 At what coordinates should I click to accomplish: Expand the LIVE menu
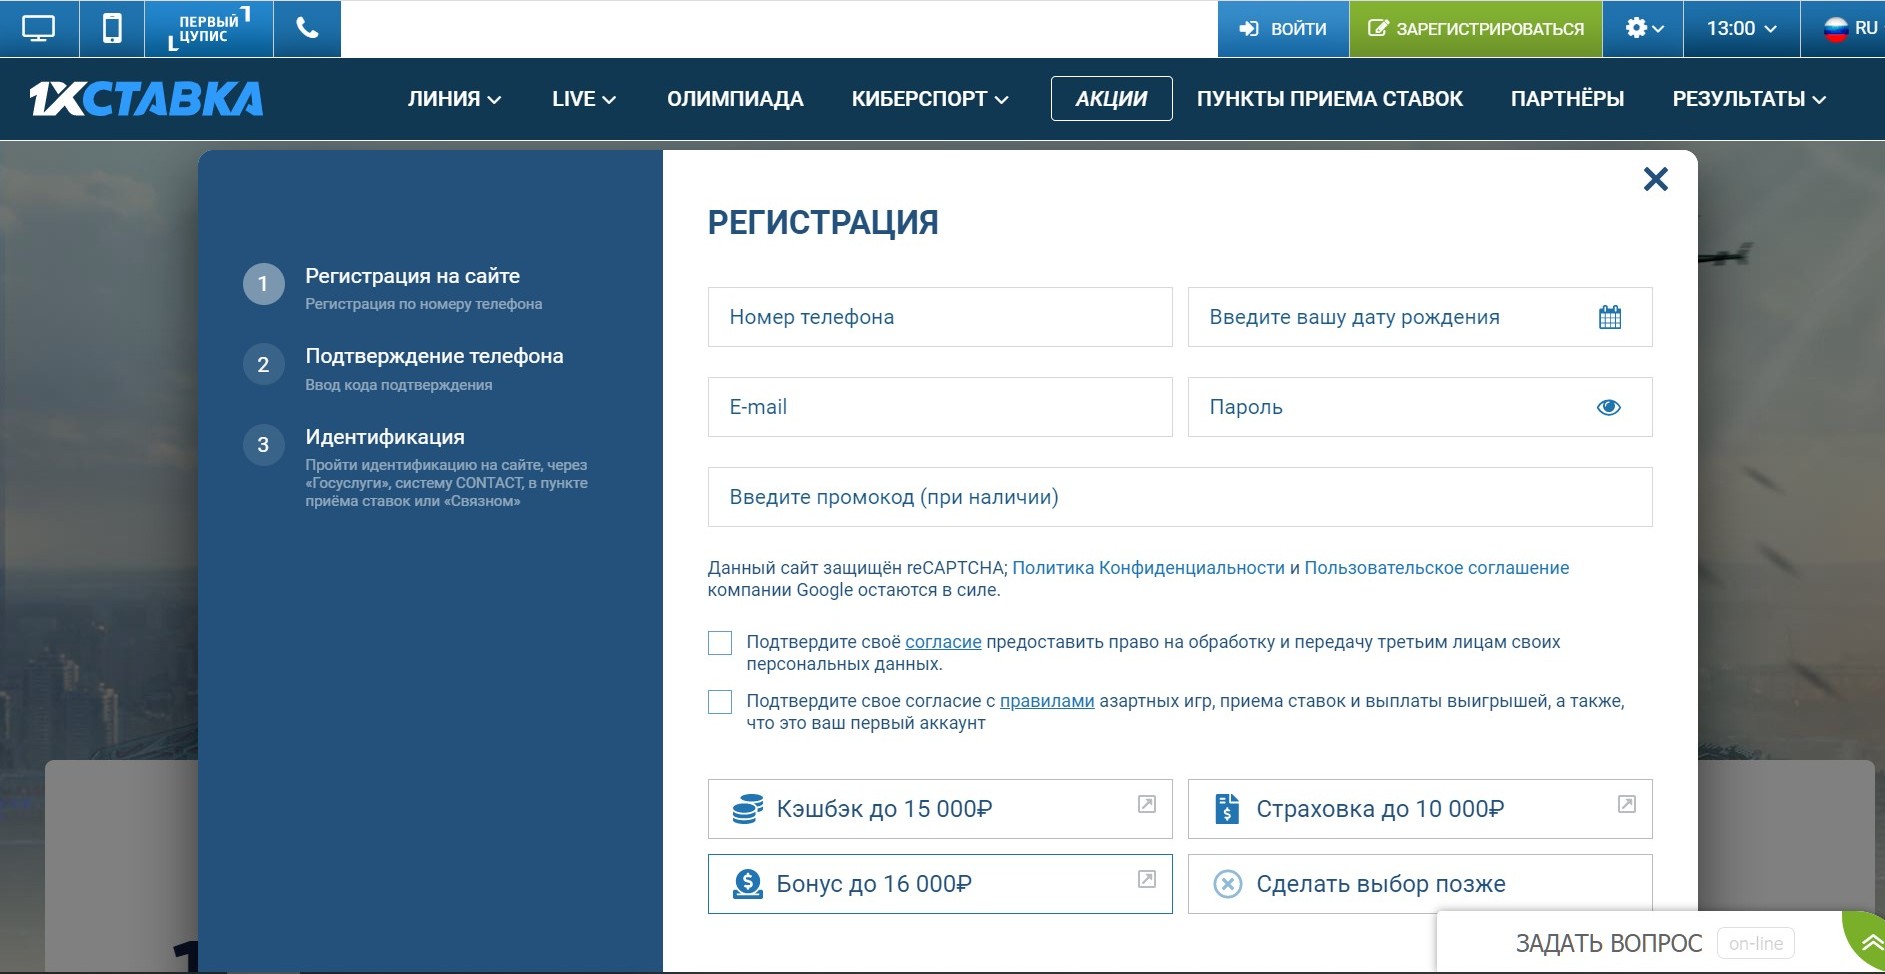(x=584, y=99)
